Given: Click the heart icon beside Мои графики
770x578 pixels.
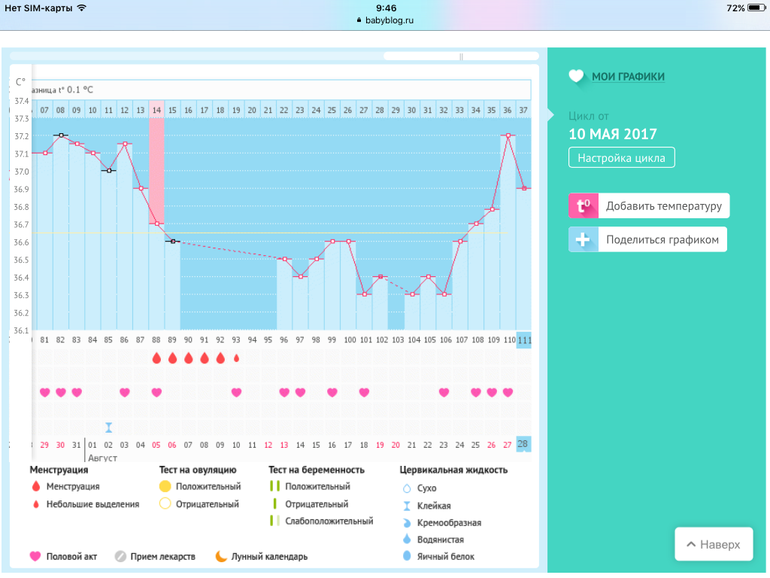Looking at the screenshot, I should pos(576,76).
